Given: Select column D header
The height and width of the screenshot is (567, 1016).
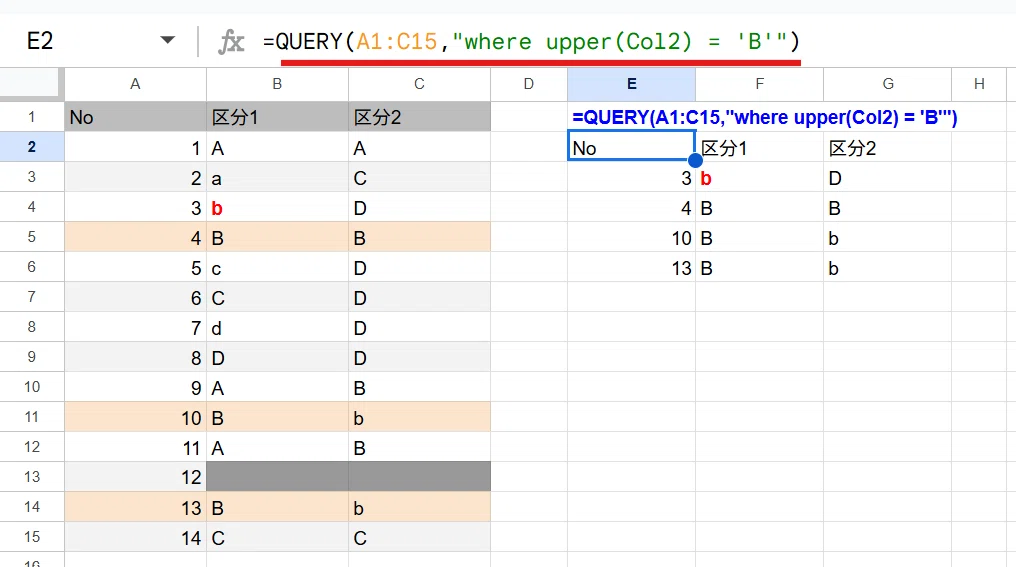Looking at the screenshot, I should click(529, 84).
